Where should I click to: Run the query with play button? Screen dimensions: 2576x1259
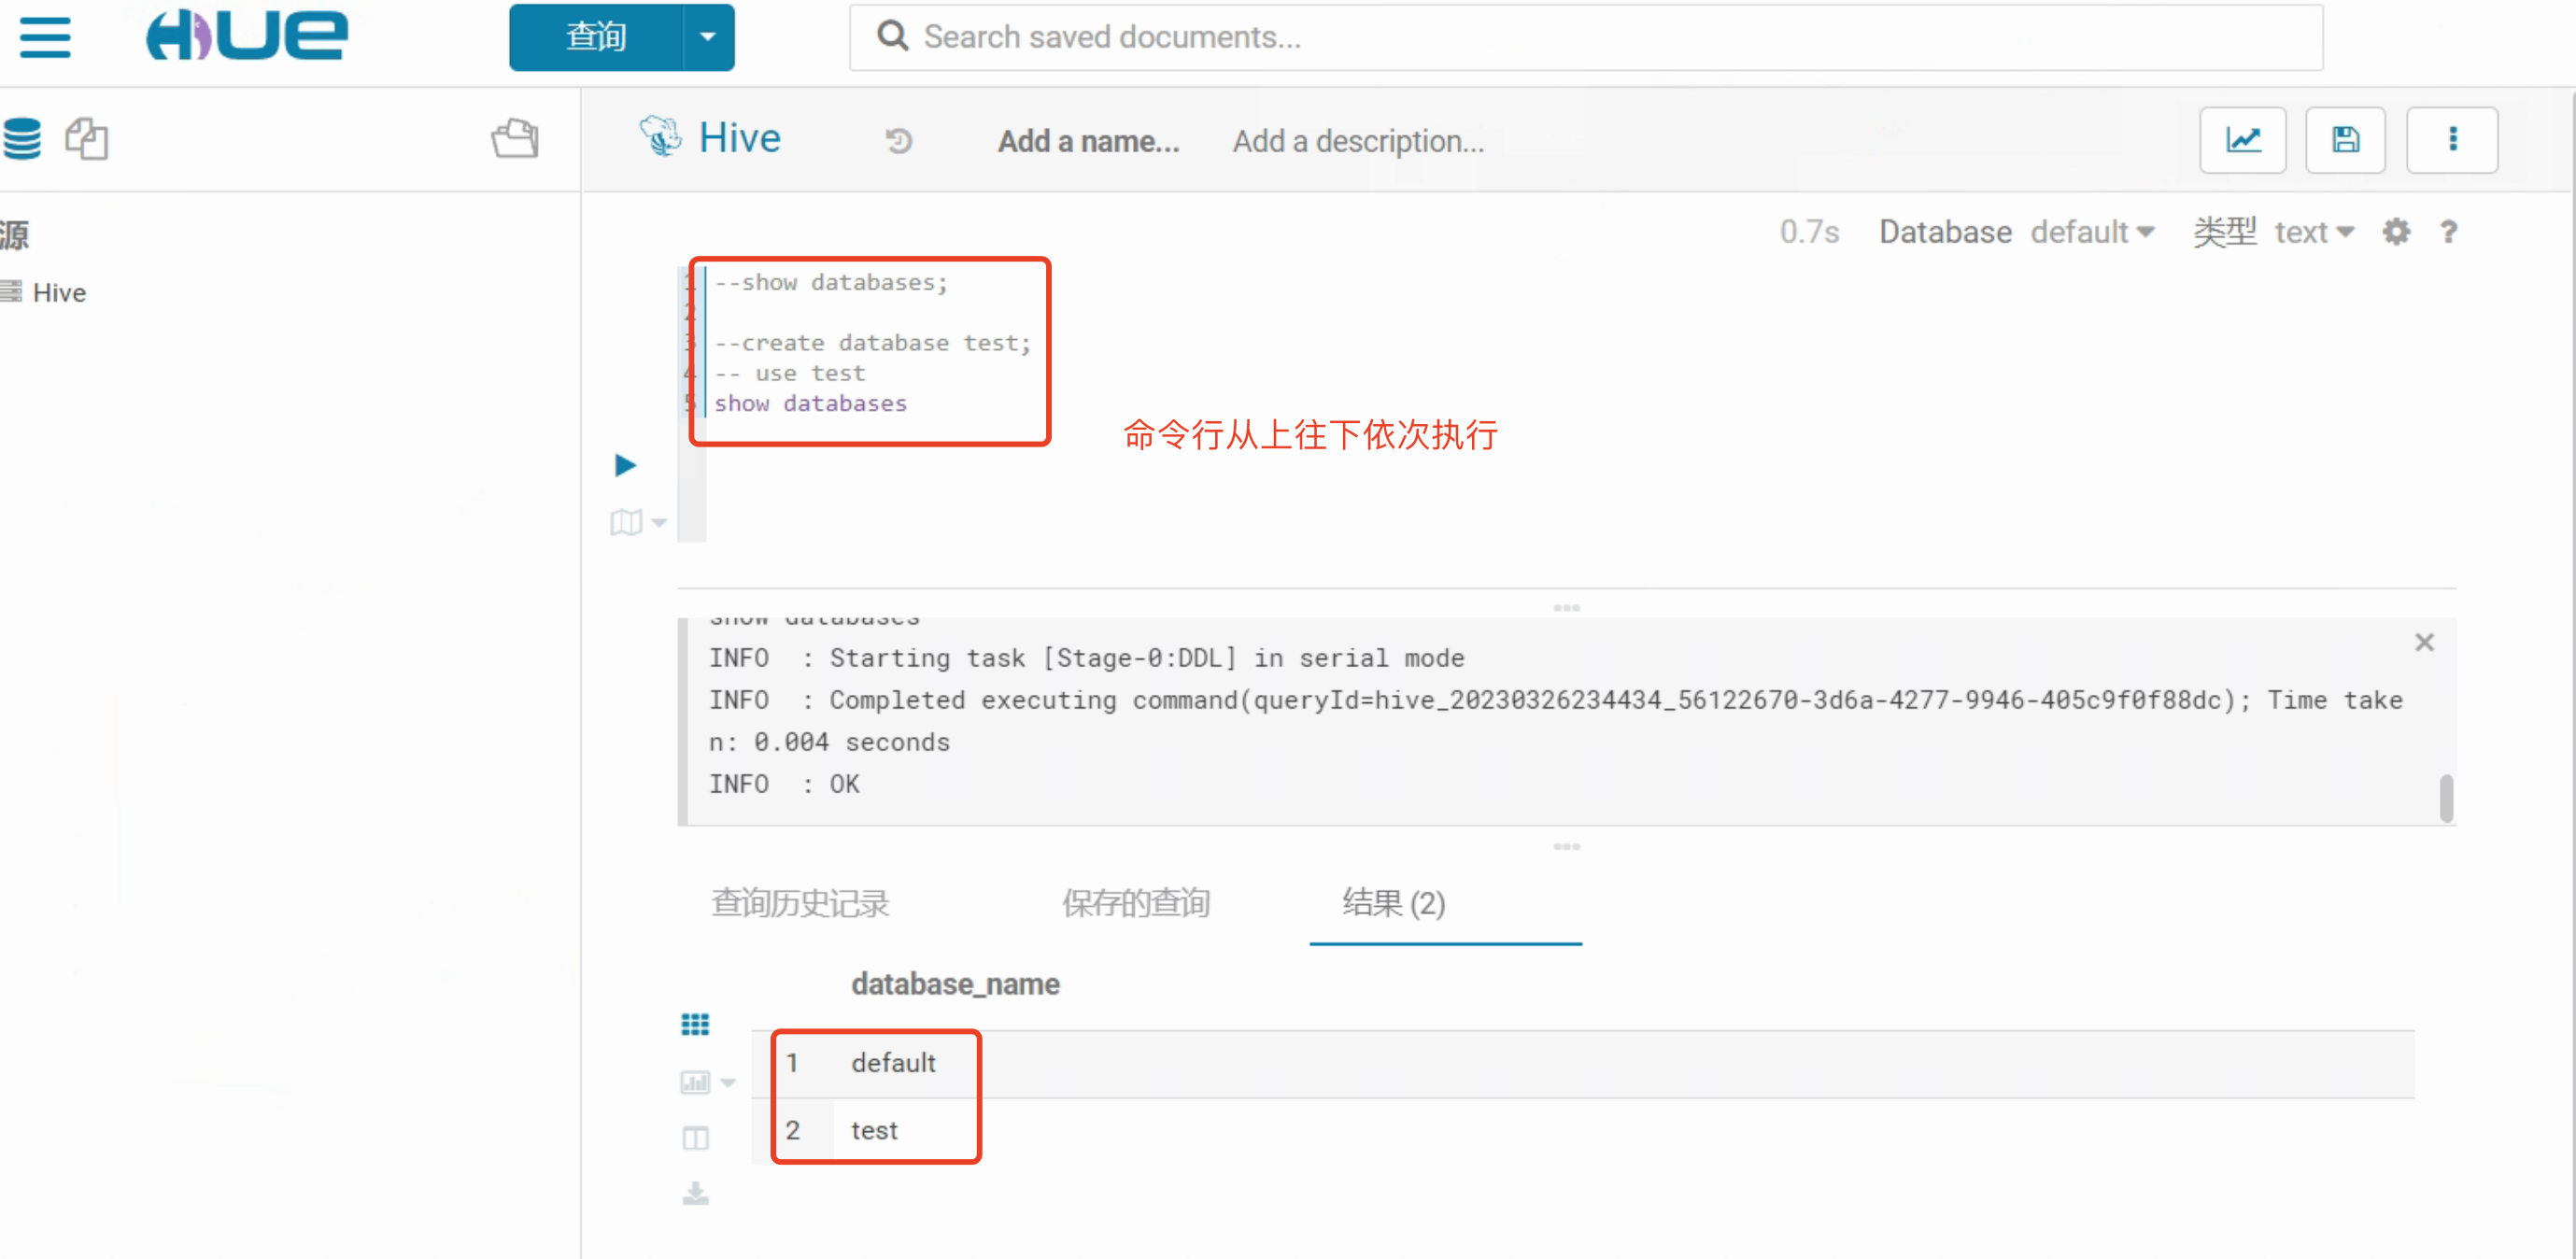click(x=625, y=465)
